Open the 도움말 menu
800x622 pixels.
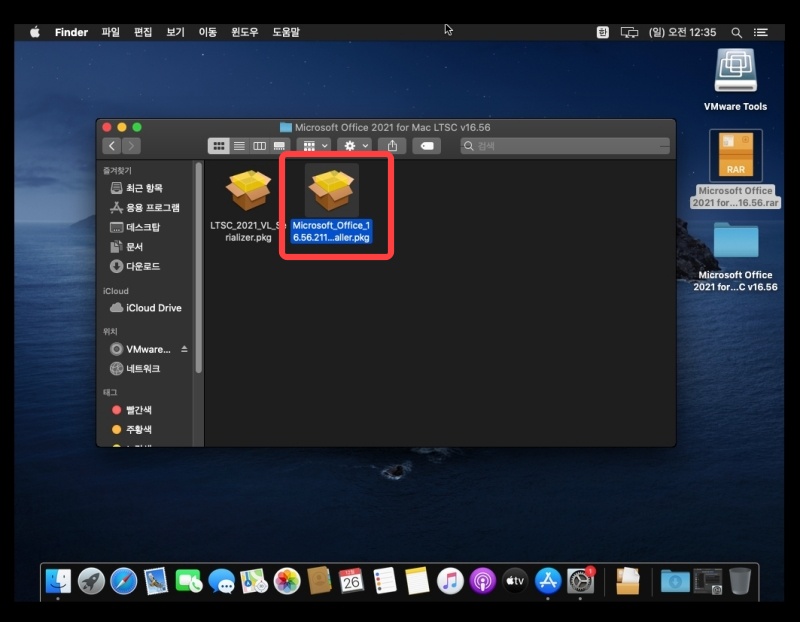click(286, 32)
